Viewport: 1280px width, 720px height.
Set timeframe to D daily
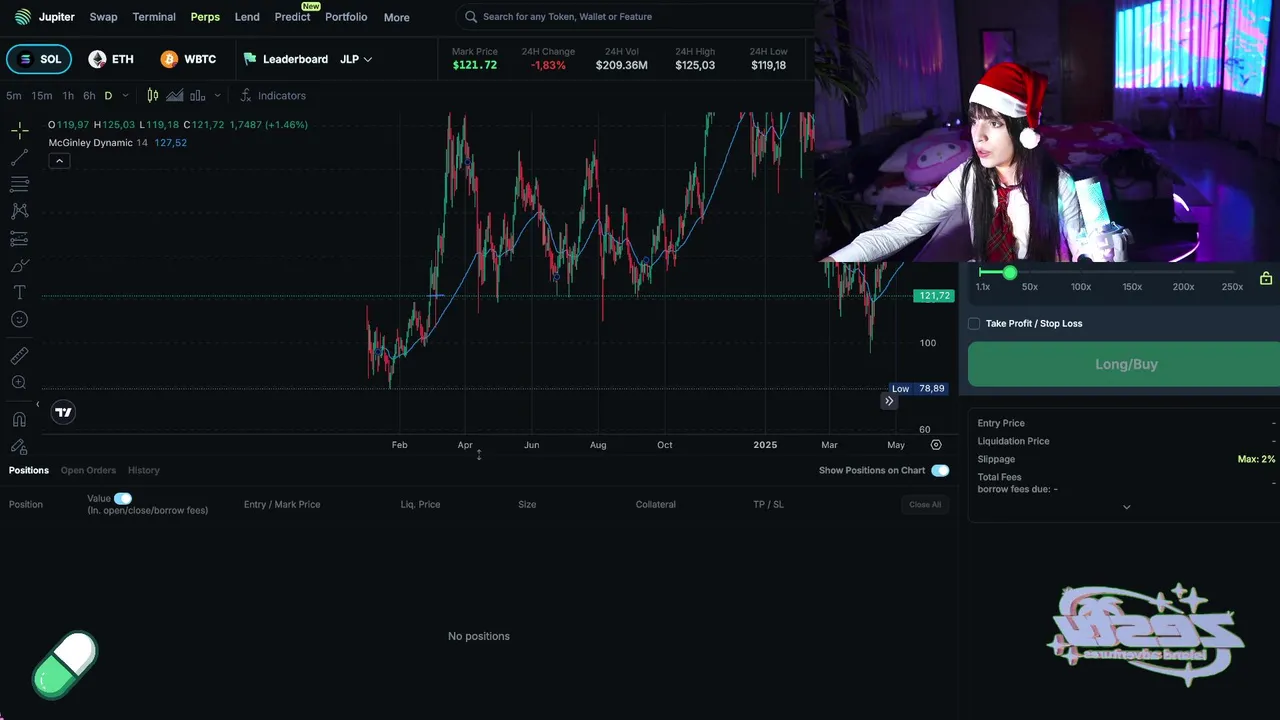pos(108,96)
